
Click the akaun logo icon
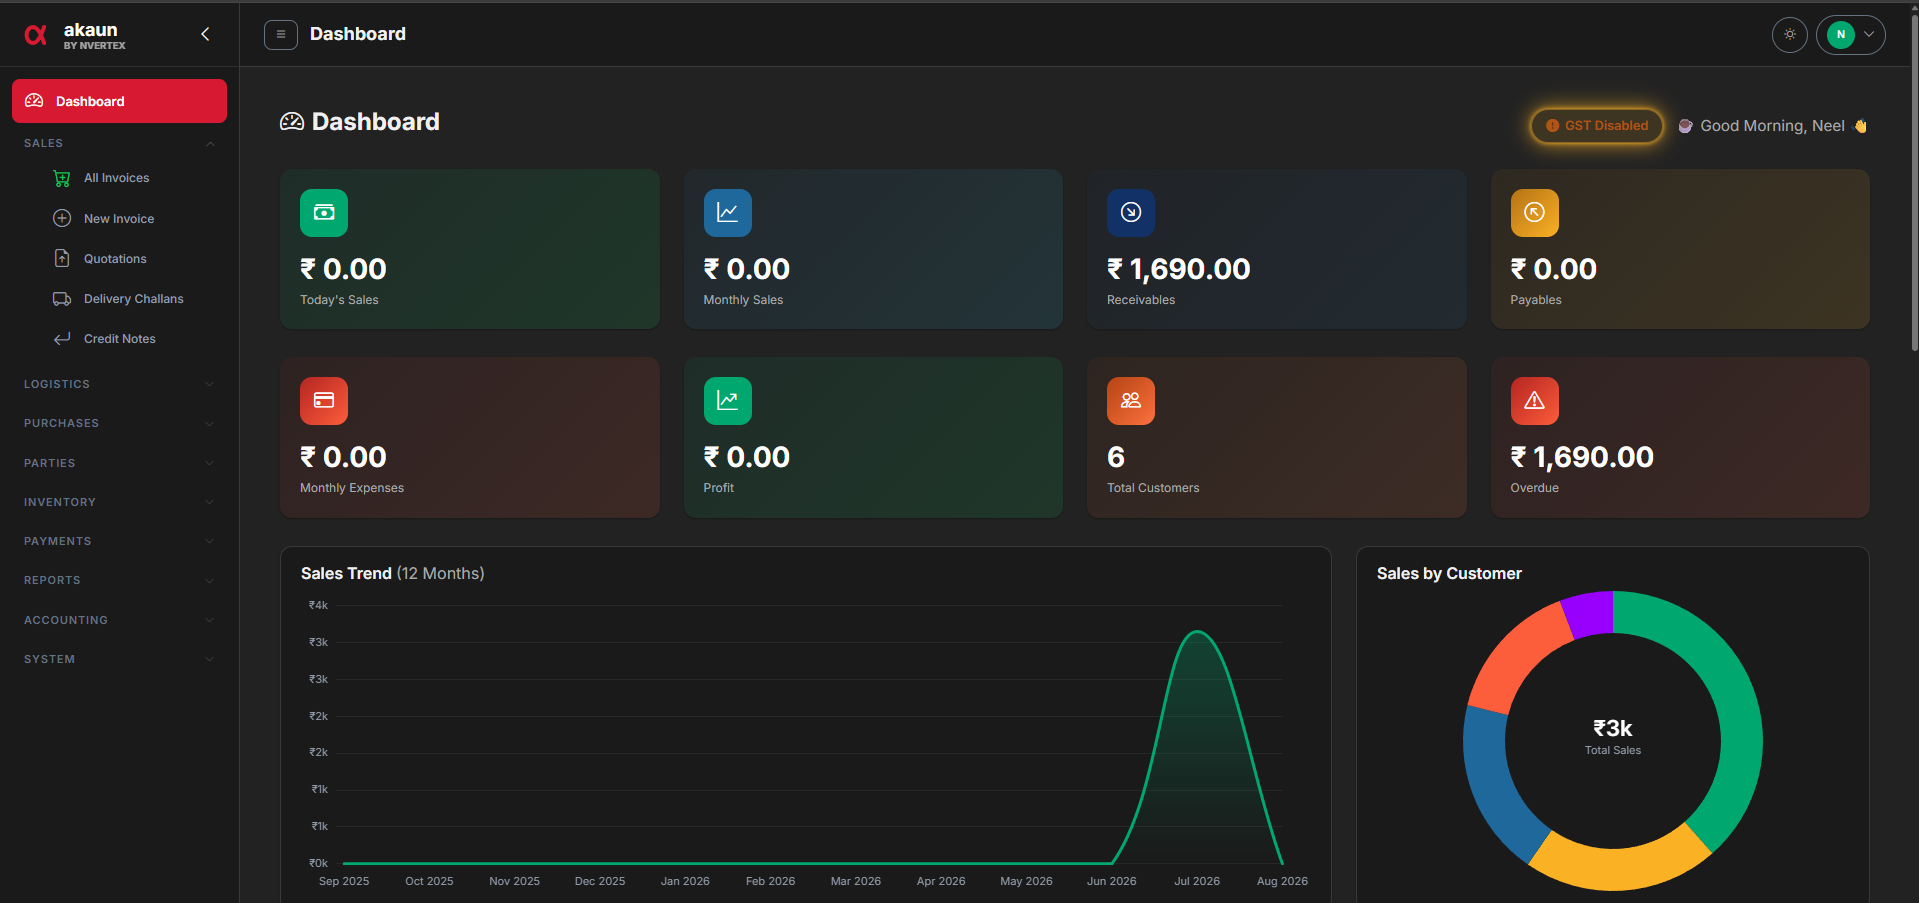click(36, 35)
